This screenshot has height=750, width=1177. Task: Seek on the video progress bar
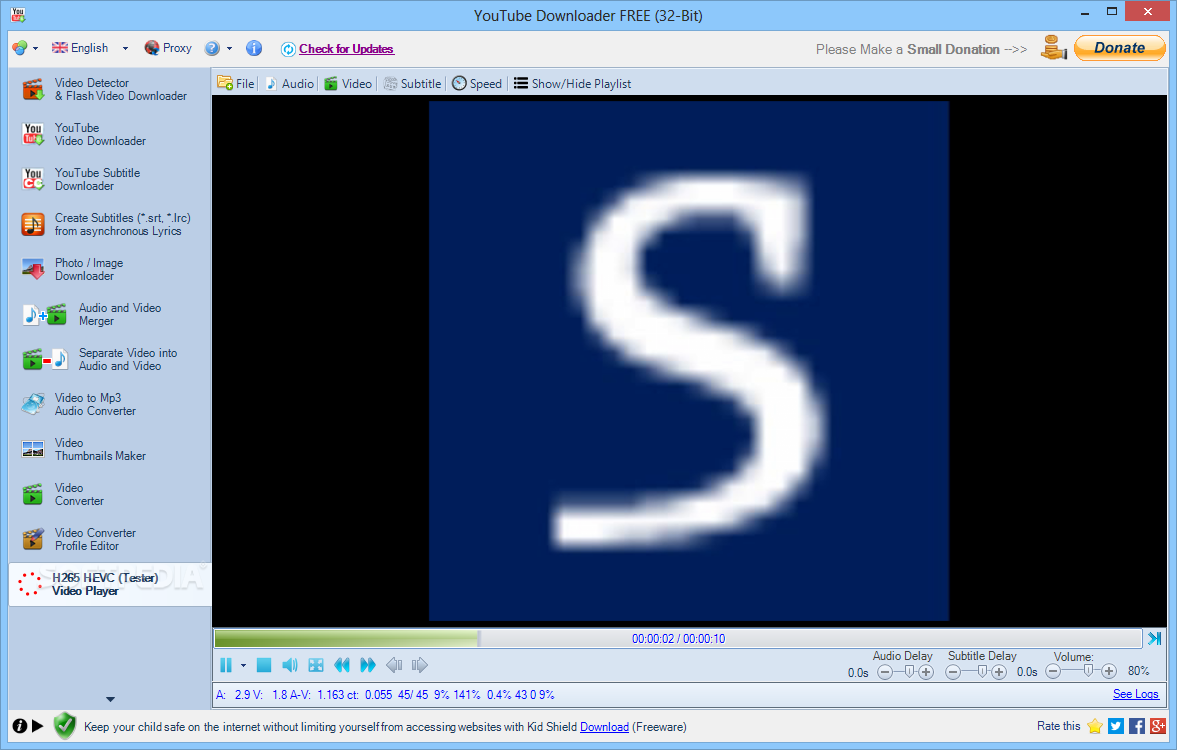tap(678, 638)
